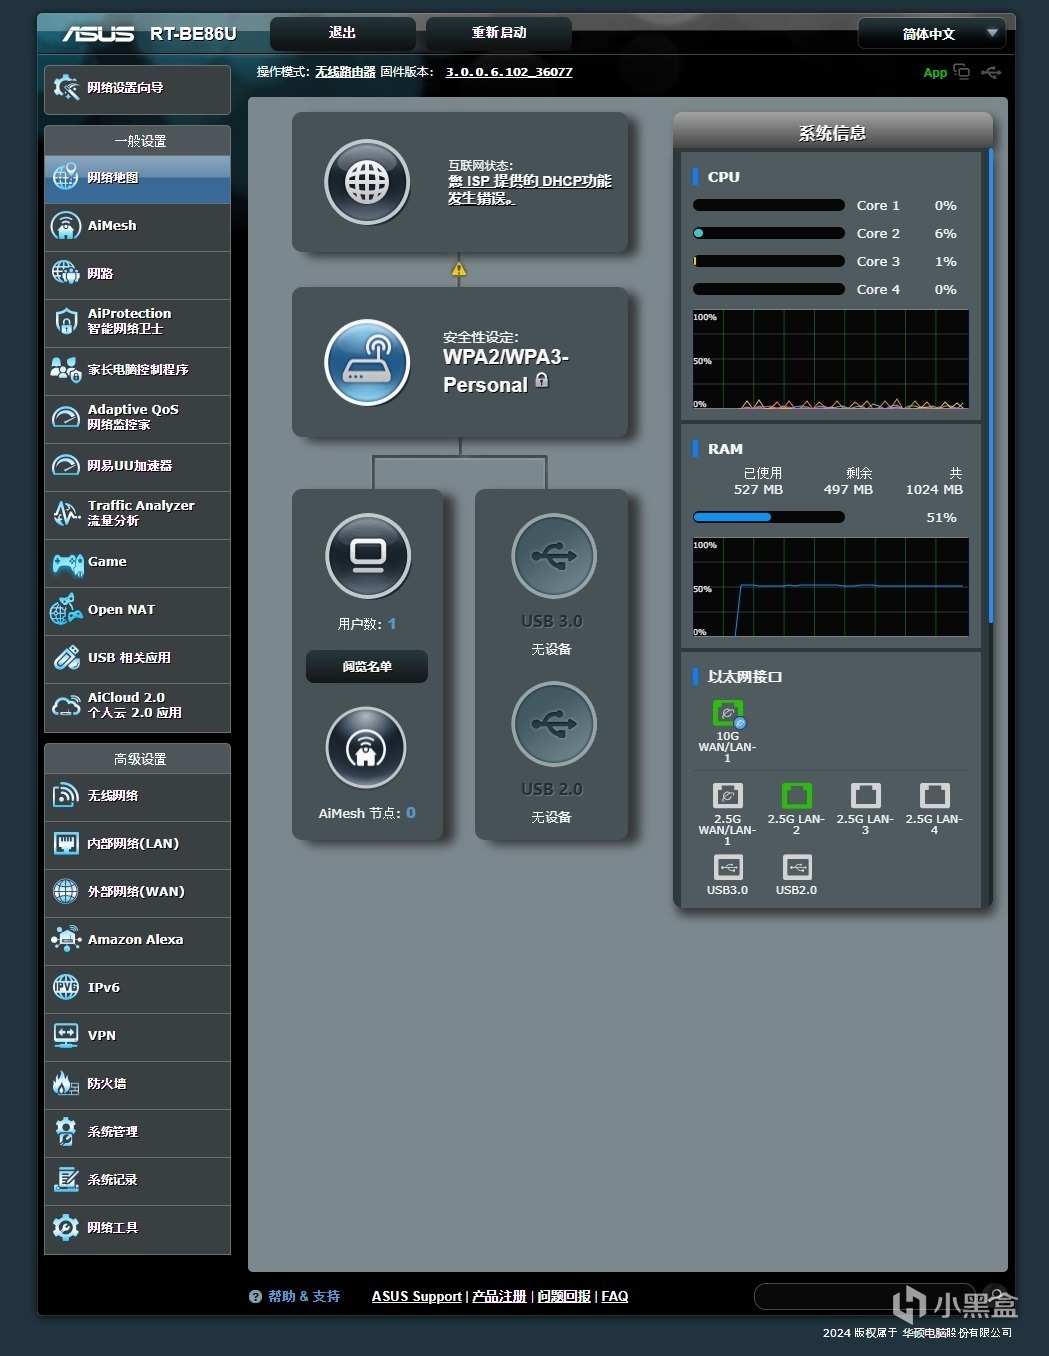This screenshot has height=1356, width=1049.
Task: Click the Amazon Alexa icon
Action: click(x=66, y=940)
